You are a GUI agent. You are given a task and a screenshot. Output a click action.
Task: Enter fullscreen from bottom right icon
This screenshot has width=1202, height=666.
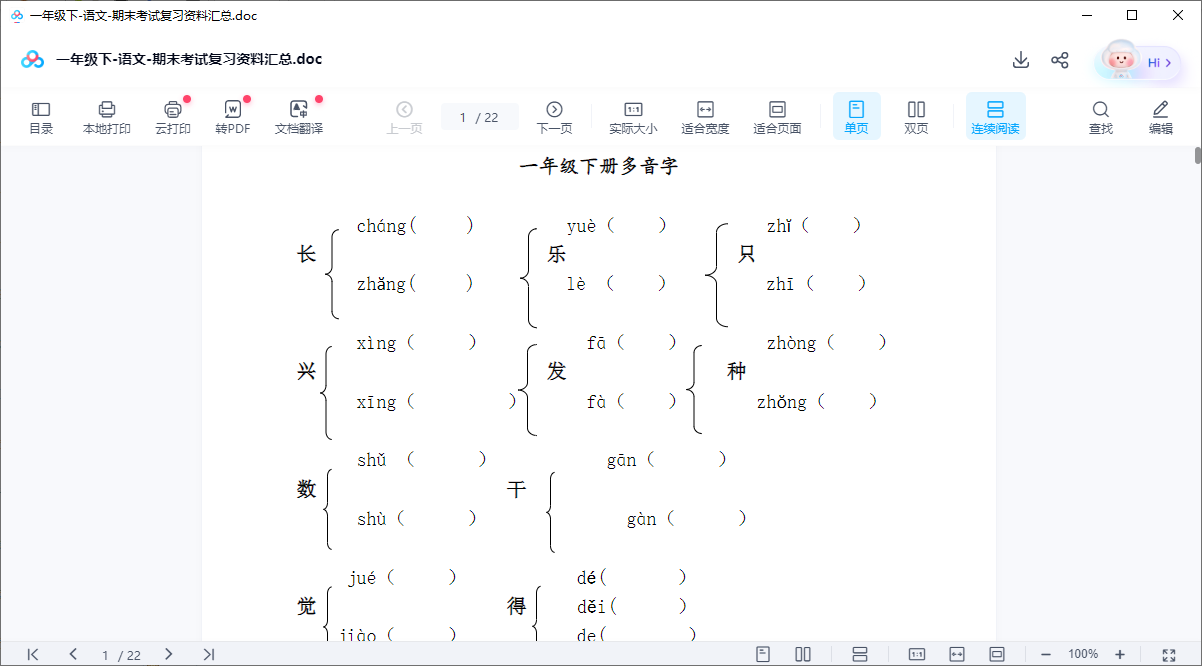pyautogui.click(x=1169, y=654)
